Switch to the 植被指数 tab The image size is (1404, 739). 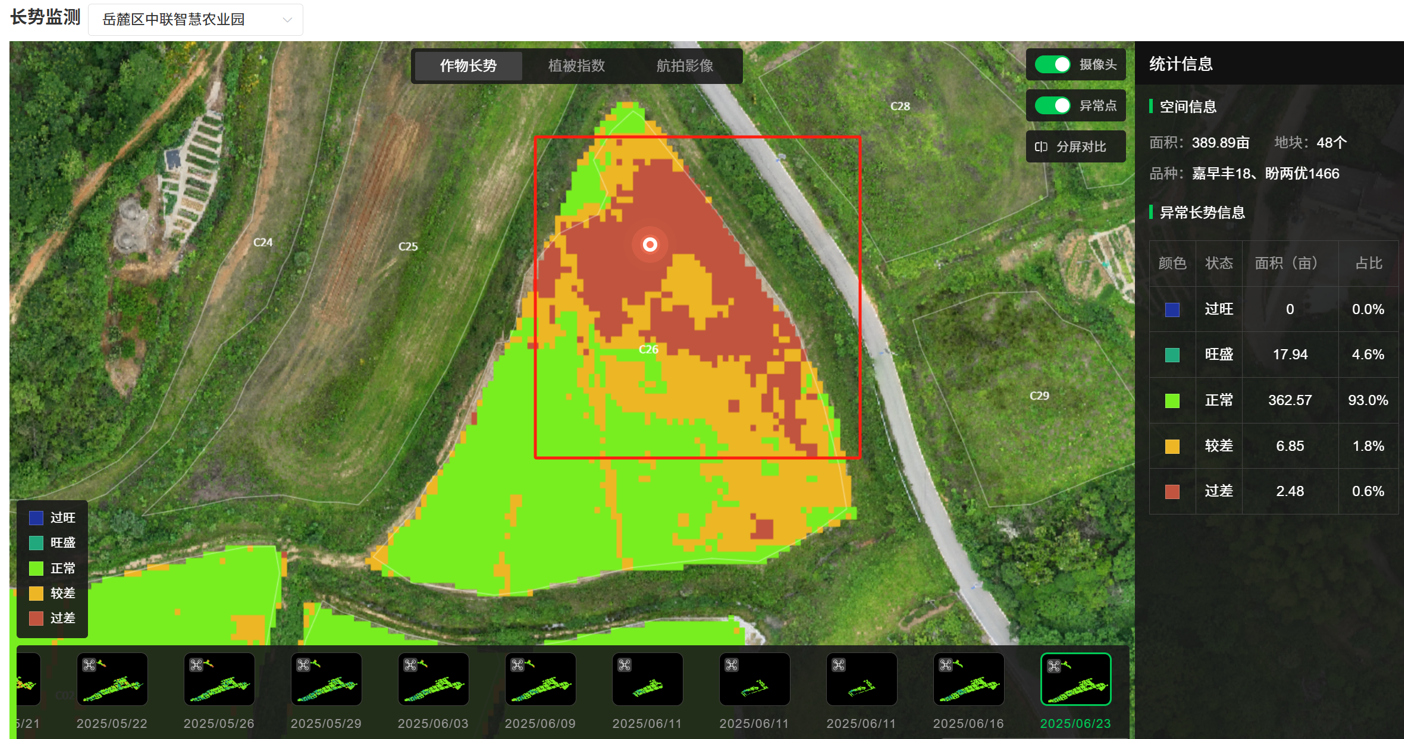tap(576, 66)
